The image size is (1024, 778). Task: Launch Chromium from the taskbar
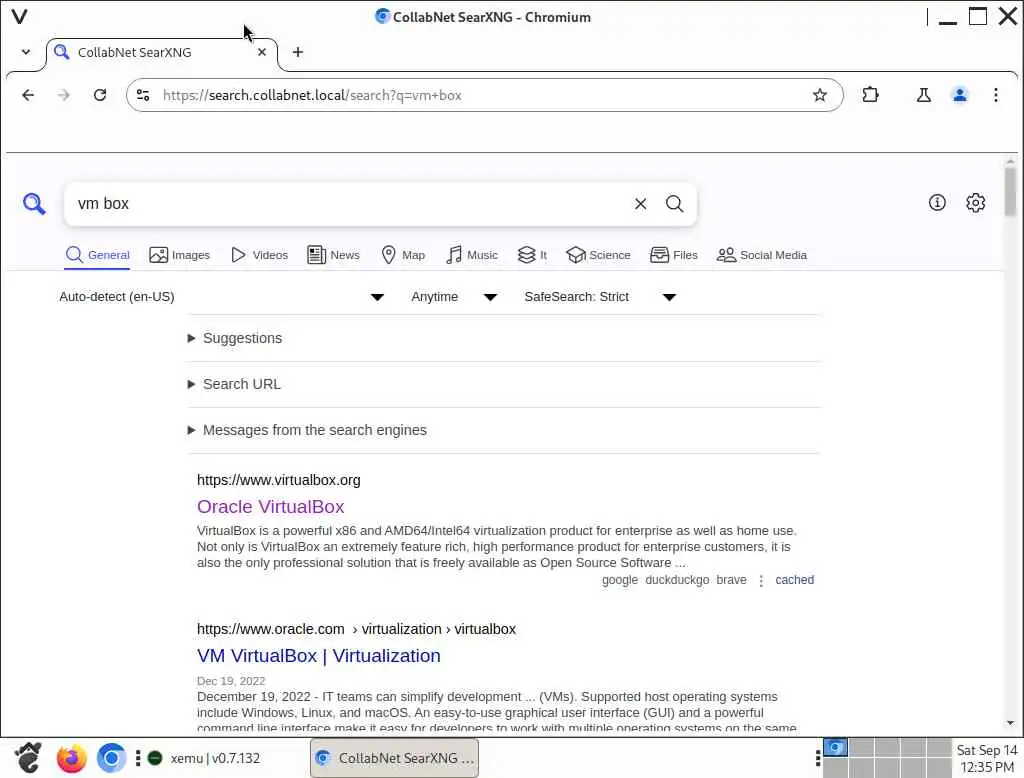pos(112,758)
